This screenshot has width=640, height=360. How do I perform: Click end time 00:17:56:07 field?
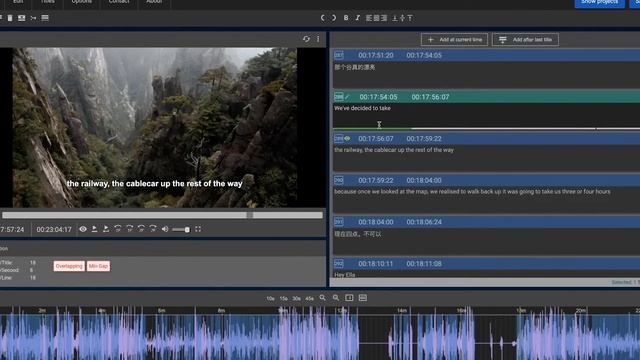[x=430, y=97]
